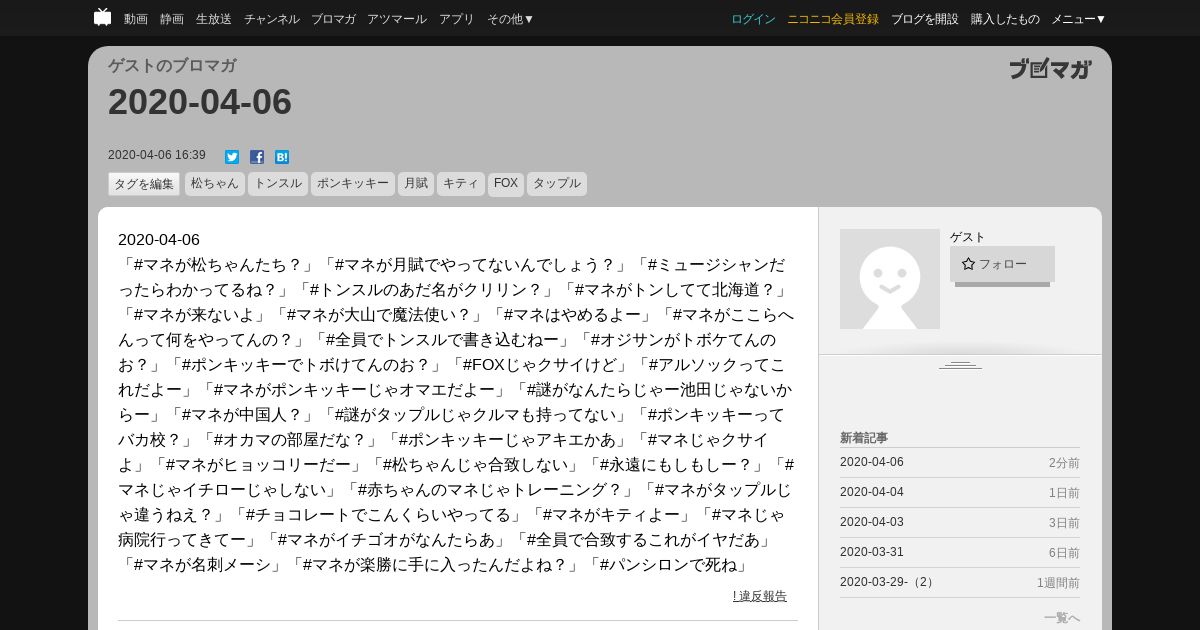Click the タグを編集 button
Viewport: 1200px width, 630px height.
tap(144, 184)
